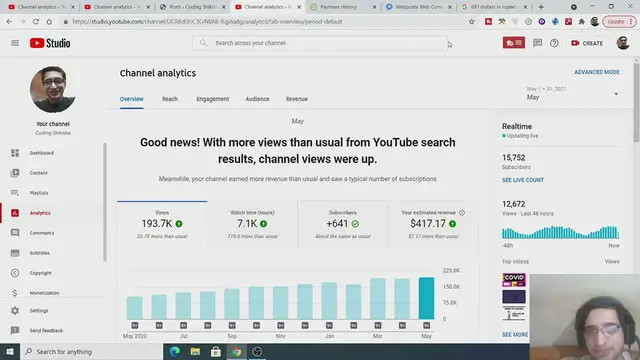Viewport: 640px width, 360px height.
Task: Expand the May date range dropdown
Action: tap(616, 94)
